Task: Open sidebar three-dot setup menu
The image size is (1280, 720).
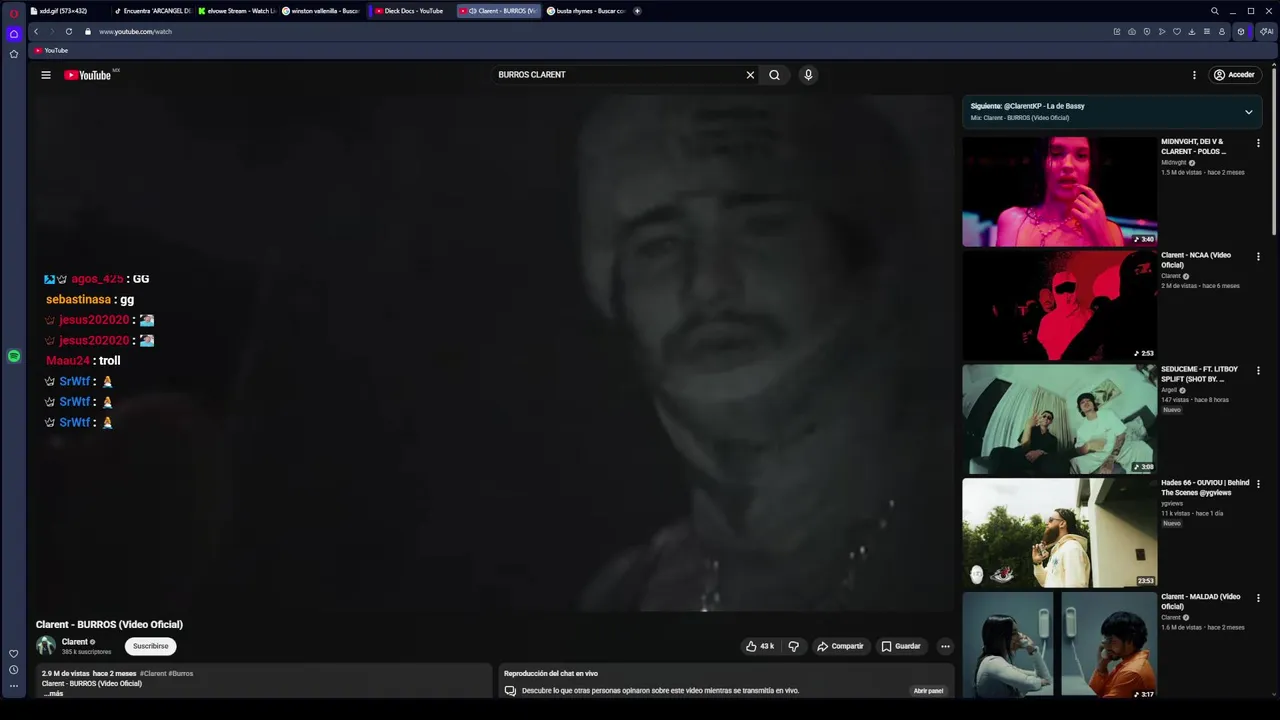Action: point(13,686)
